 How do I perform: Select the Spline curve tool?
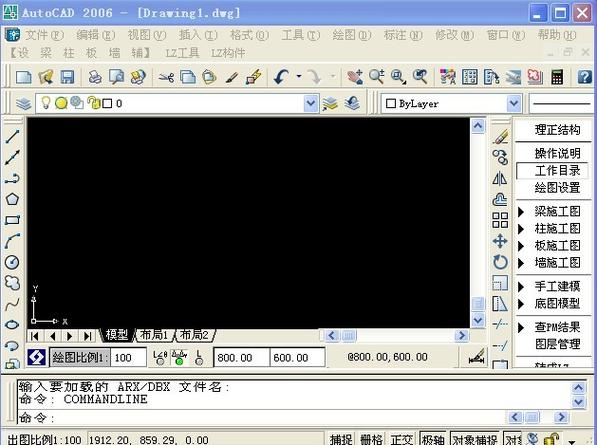[x=12, y=304]
